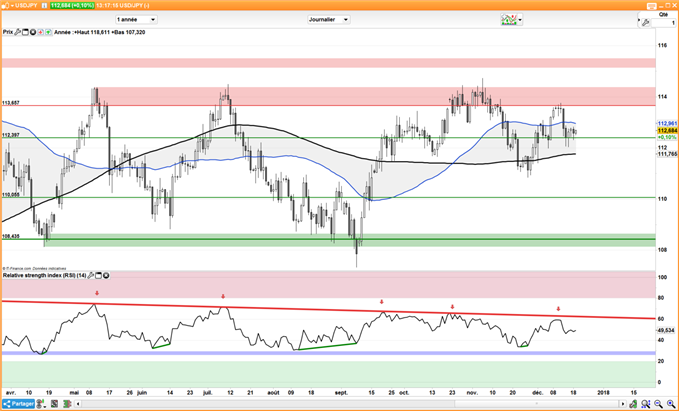Click the 112,397 support level label
Screen dimensions: 679x411
pyautogui.click(x=11, y=135)
